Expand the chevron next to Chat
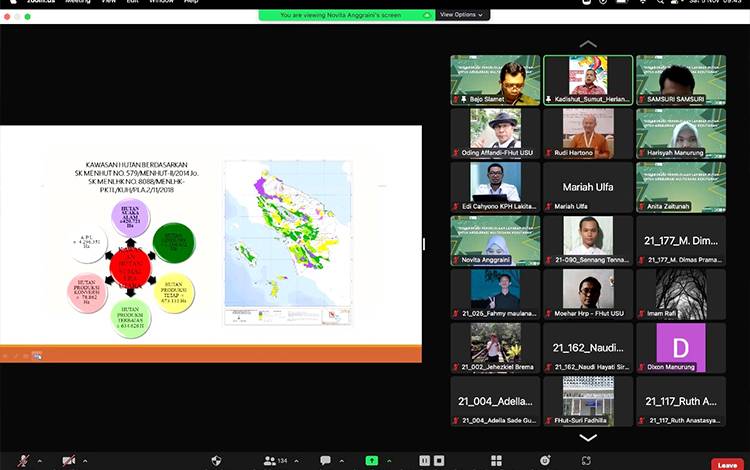Screen dimensions: 750x470 tap(342, 461)
